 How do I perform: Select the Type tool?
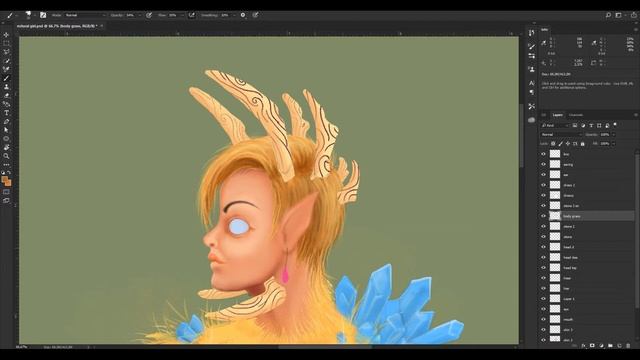[x=6, y=113]
